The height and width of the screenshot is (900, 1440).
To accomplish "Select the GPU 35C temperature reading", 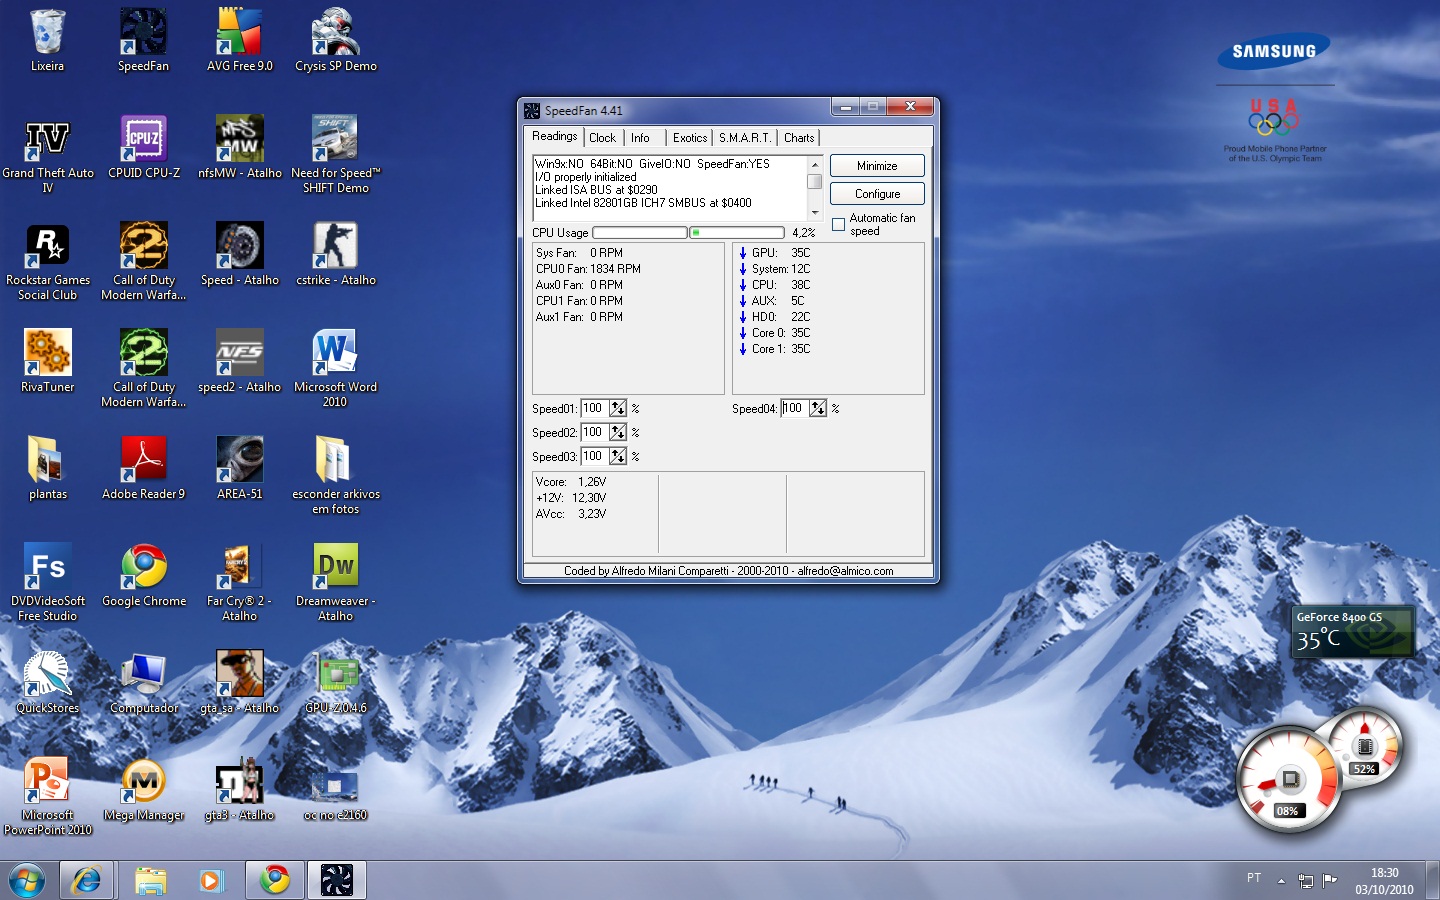I will coord(775,253).
